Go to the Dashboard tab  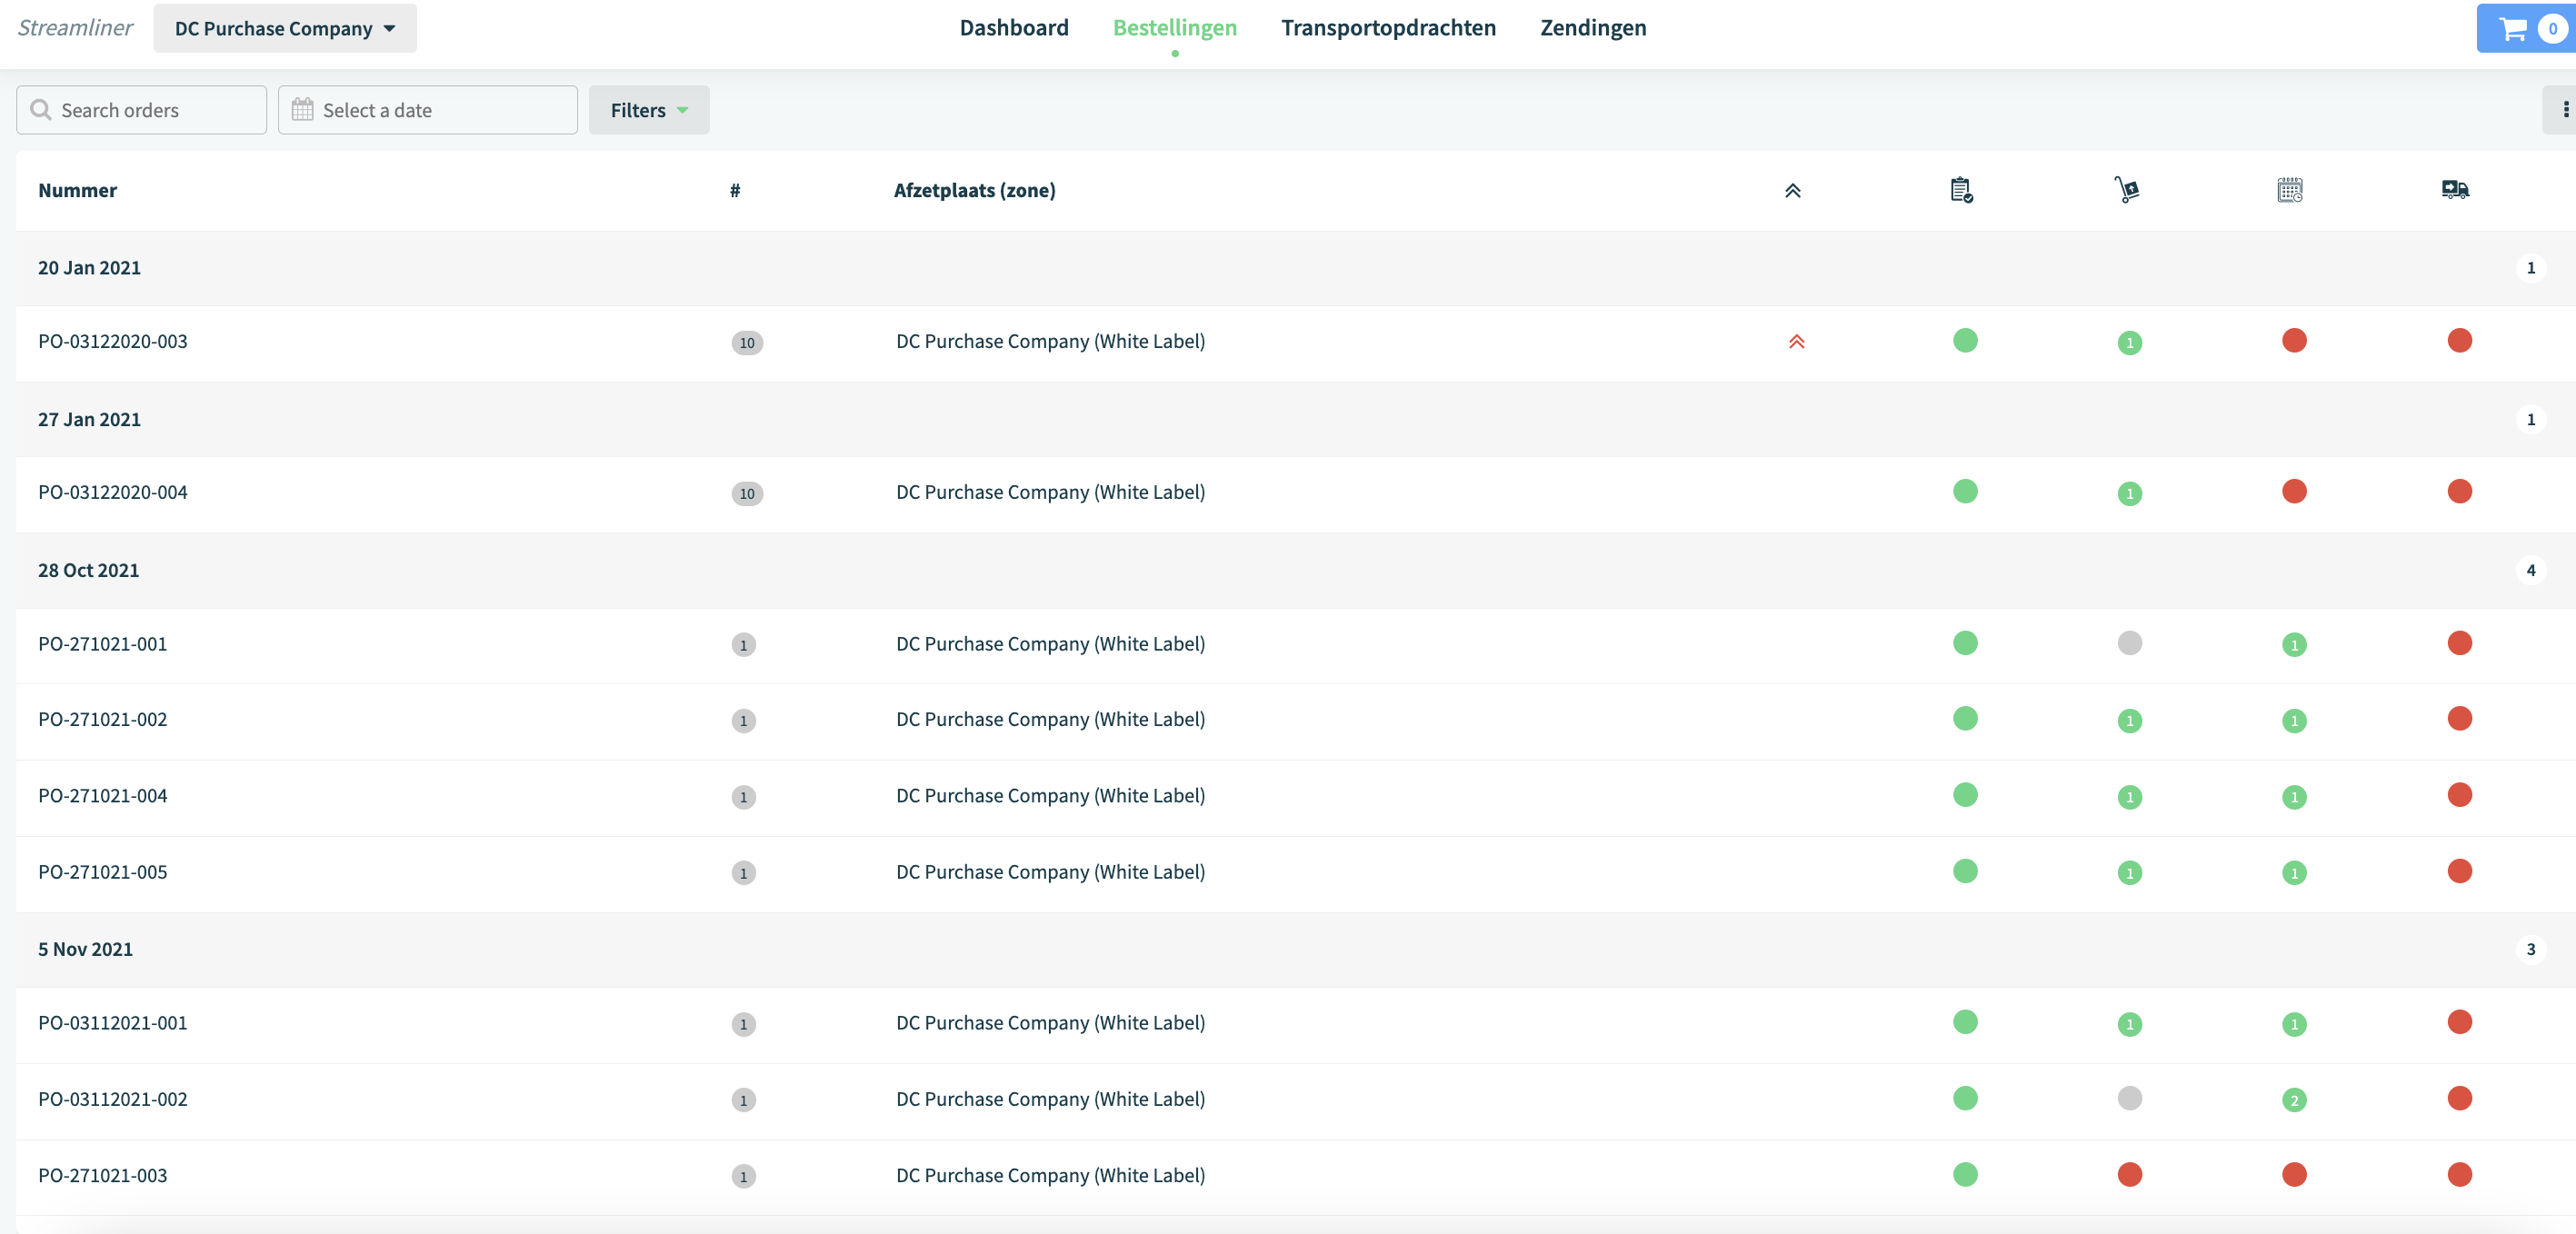tap(1014, 28)
